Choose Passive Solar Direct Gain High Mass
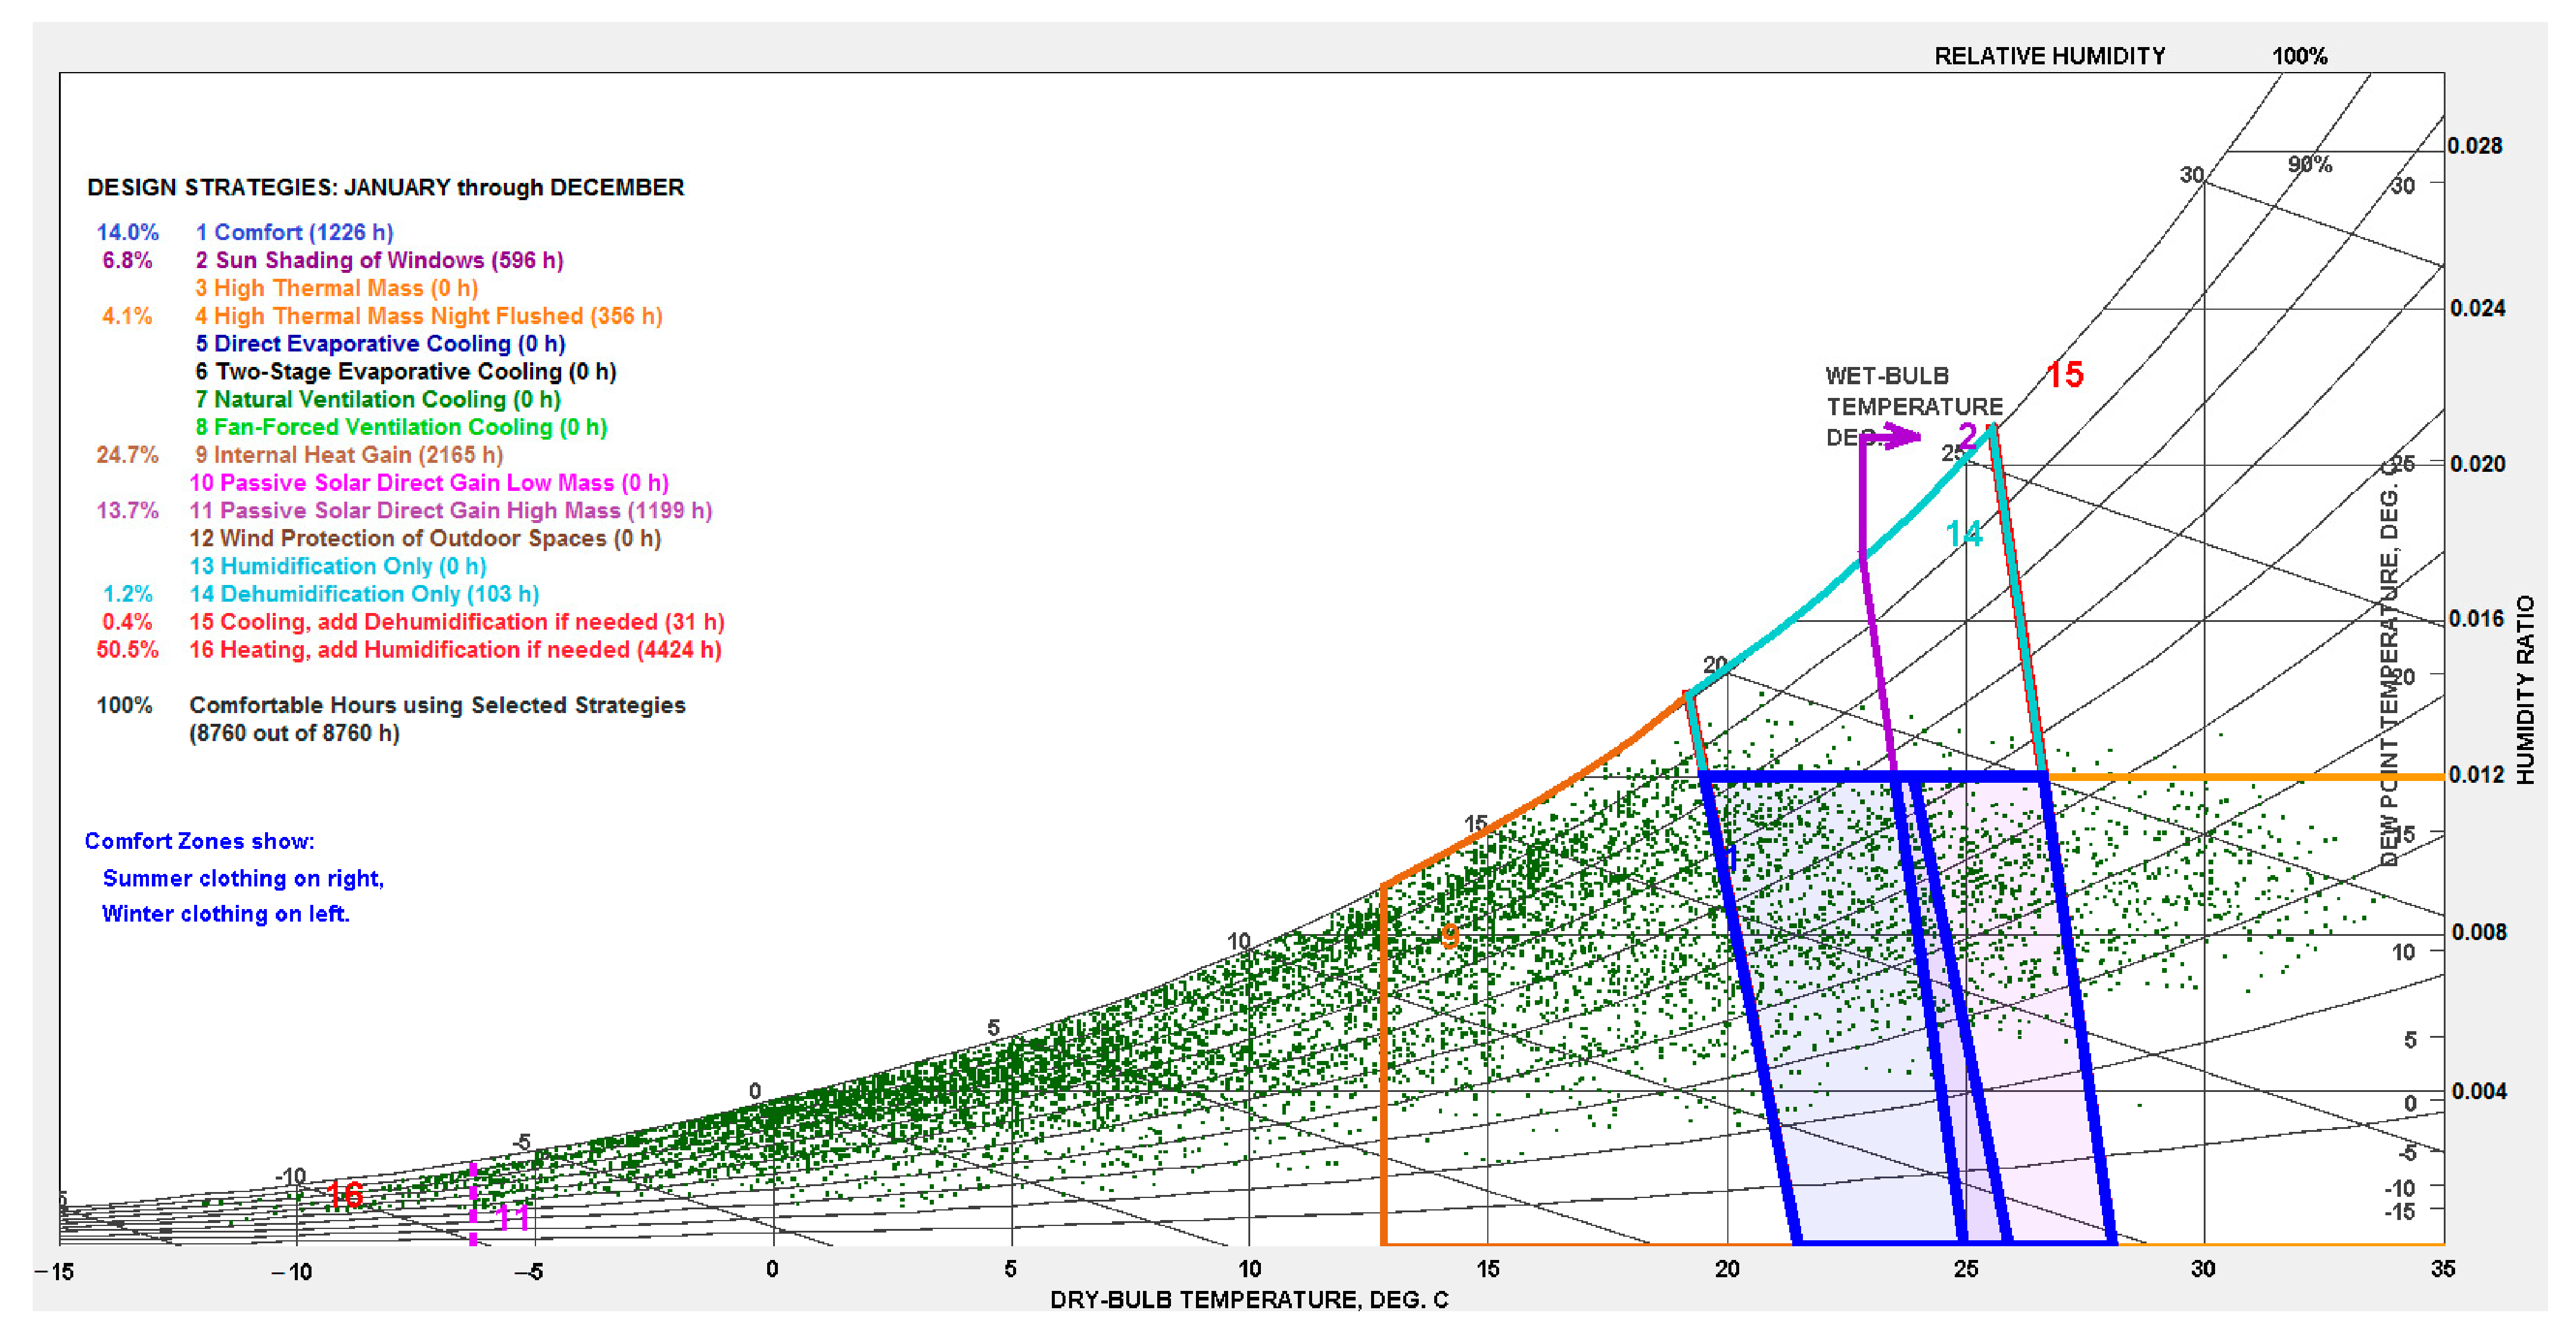The image size is (2576, 1335). 451,511
